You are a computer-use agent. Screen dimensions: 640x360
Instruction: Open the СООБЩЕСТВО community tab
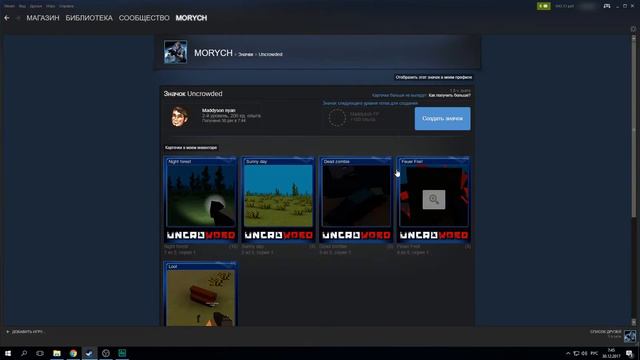click(144, 18)
